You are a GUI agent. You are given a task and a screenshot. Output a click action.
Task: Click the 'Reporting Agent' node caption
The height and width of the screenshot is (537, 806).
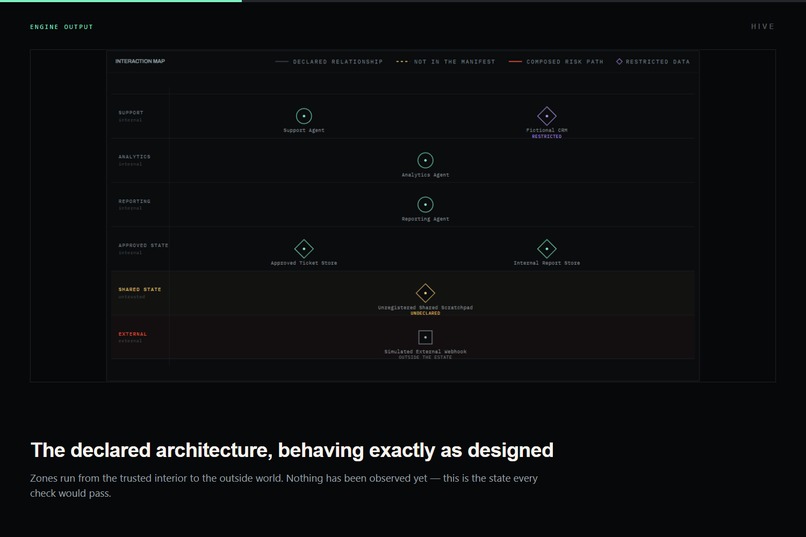(x=425, y=219)
